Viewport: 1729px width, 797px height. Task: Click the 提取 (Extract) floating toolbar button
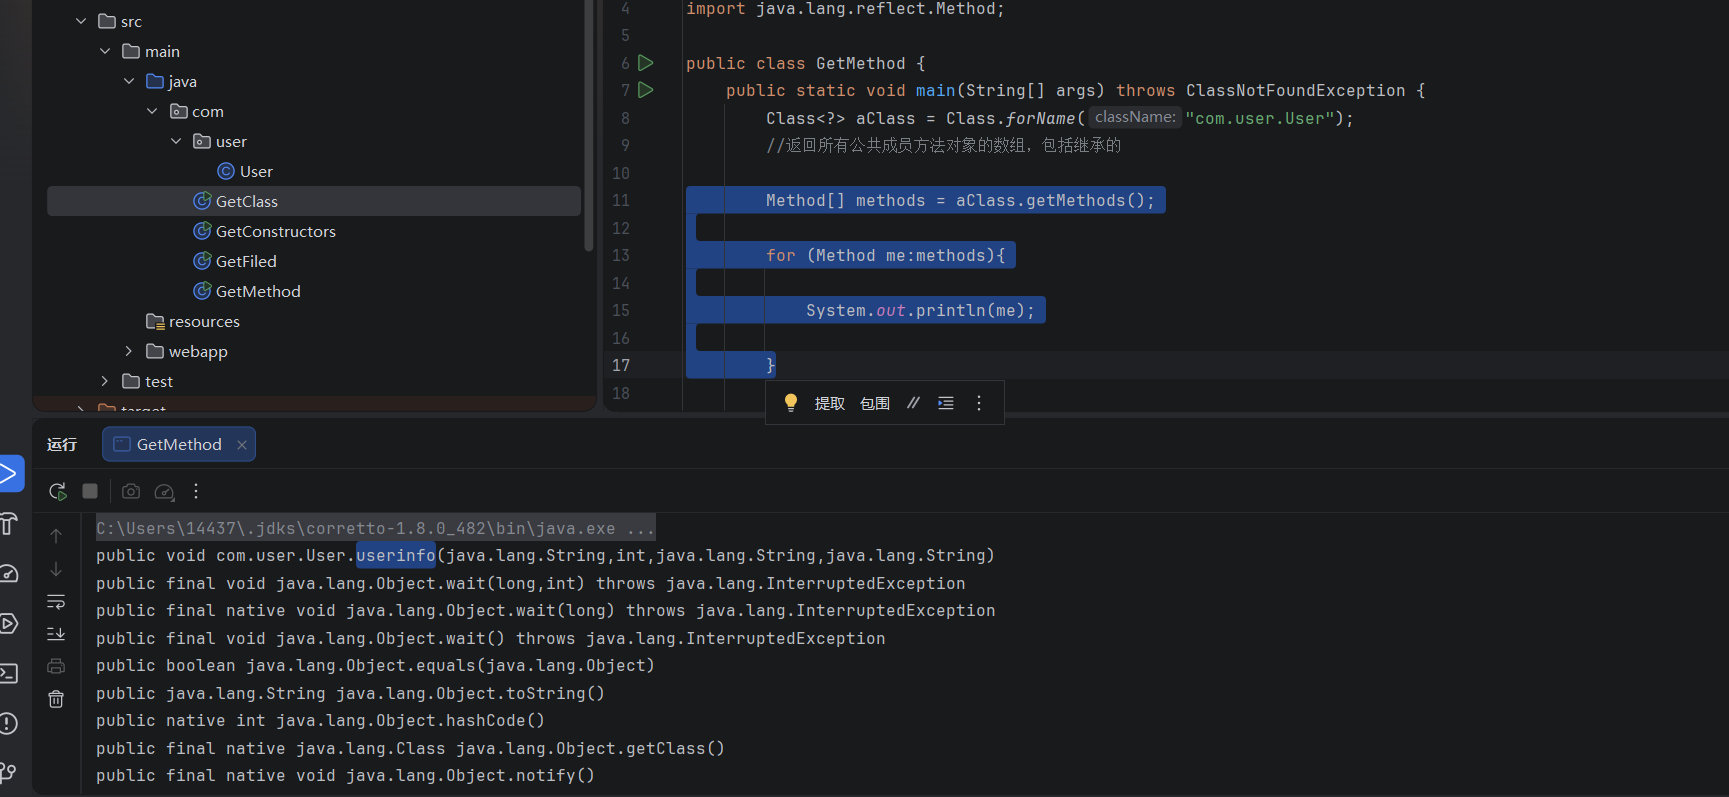click(x=830, y=403)
